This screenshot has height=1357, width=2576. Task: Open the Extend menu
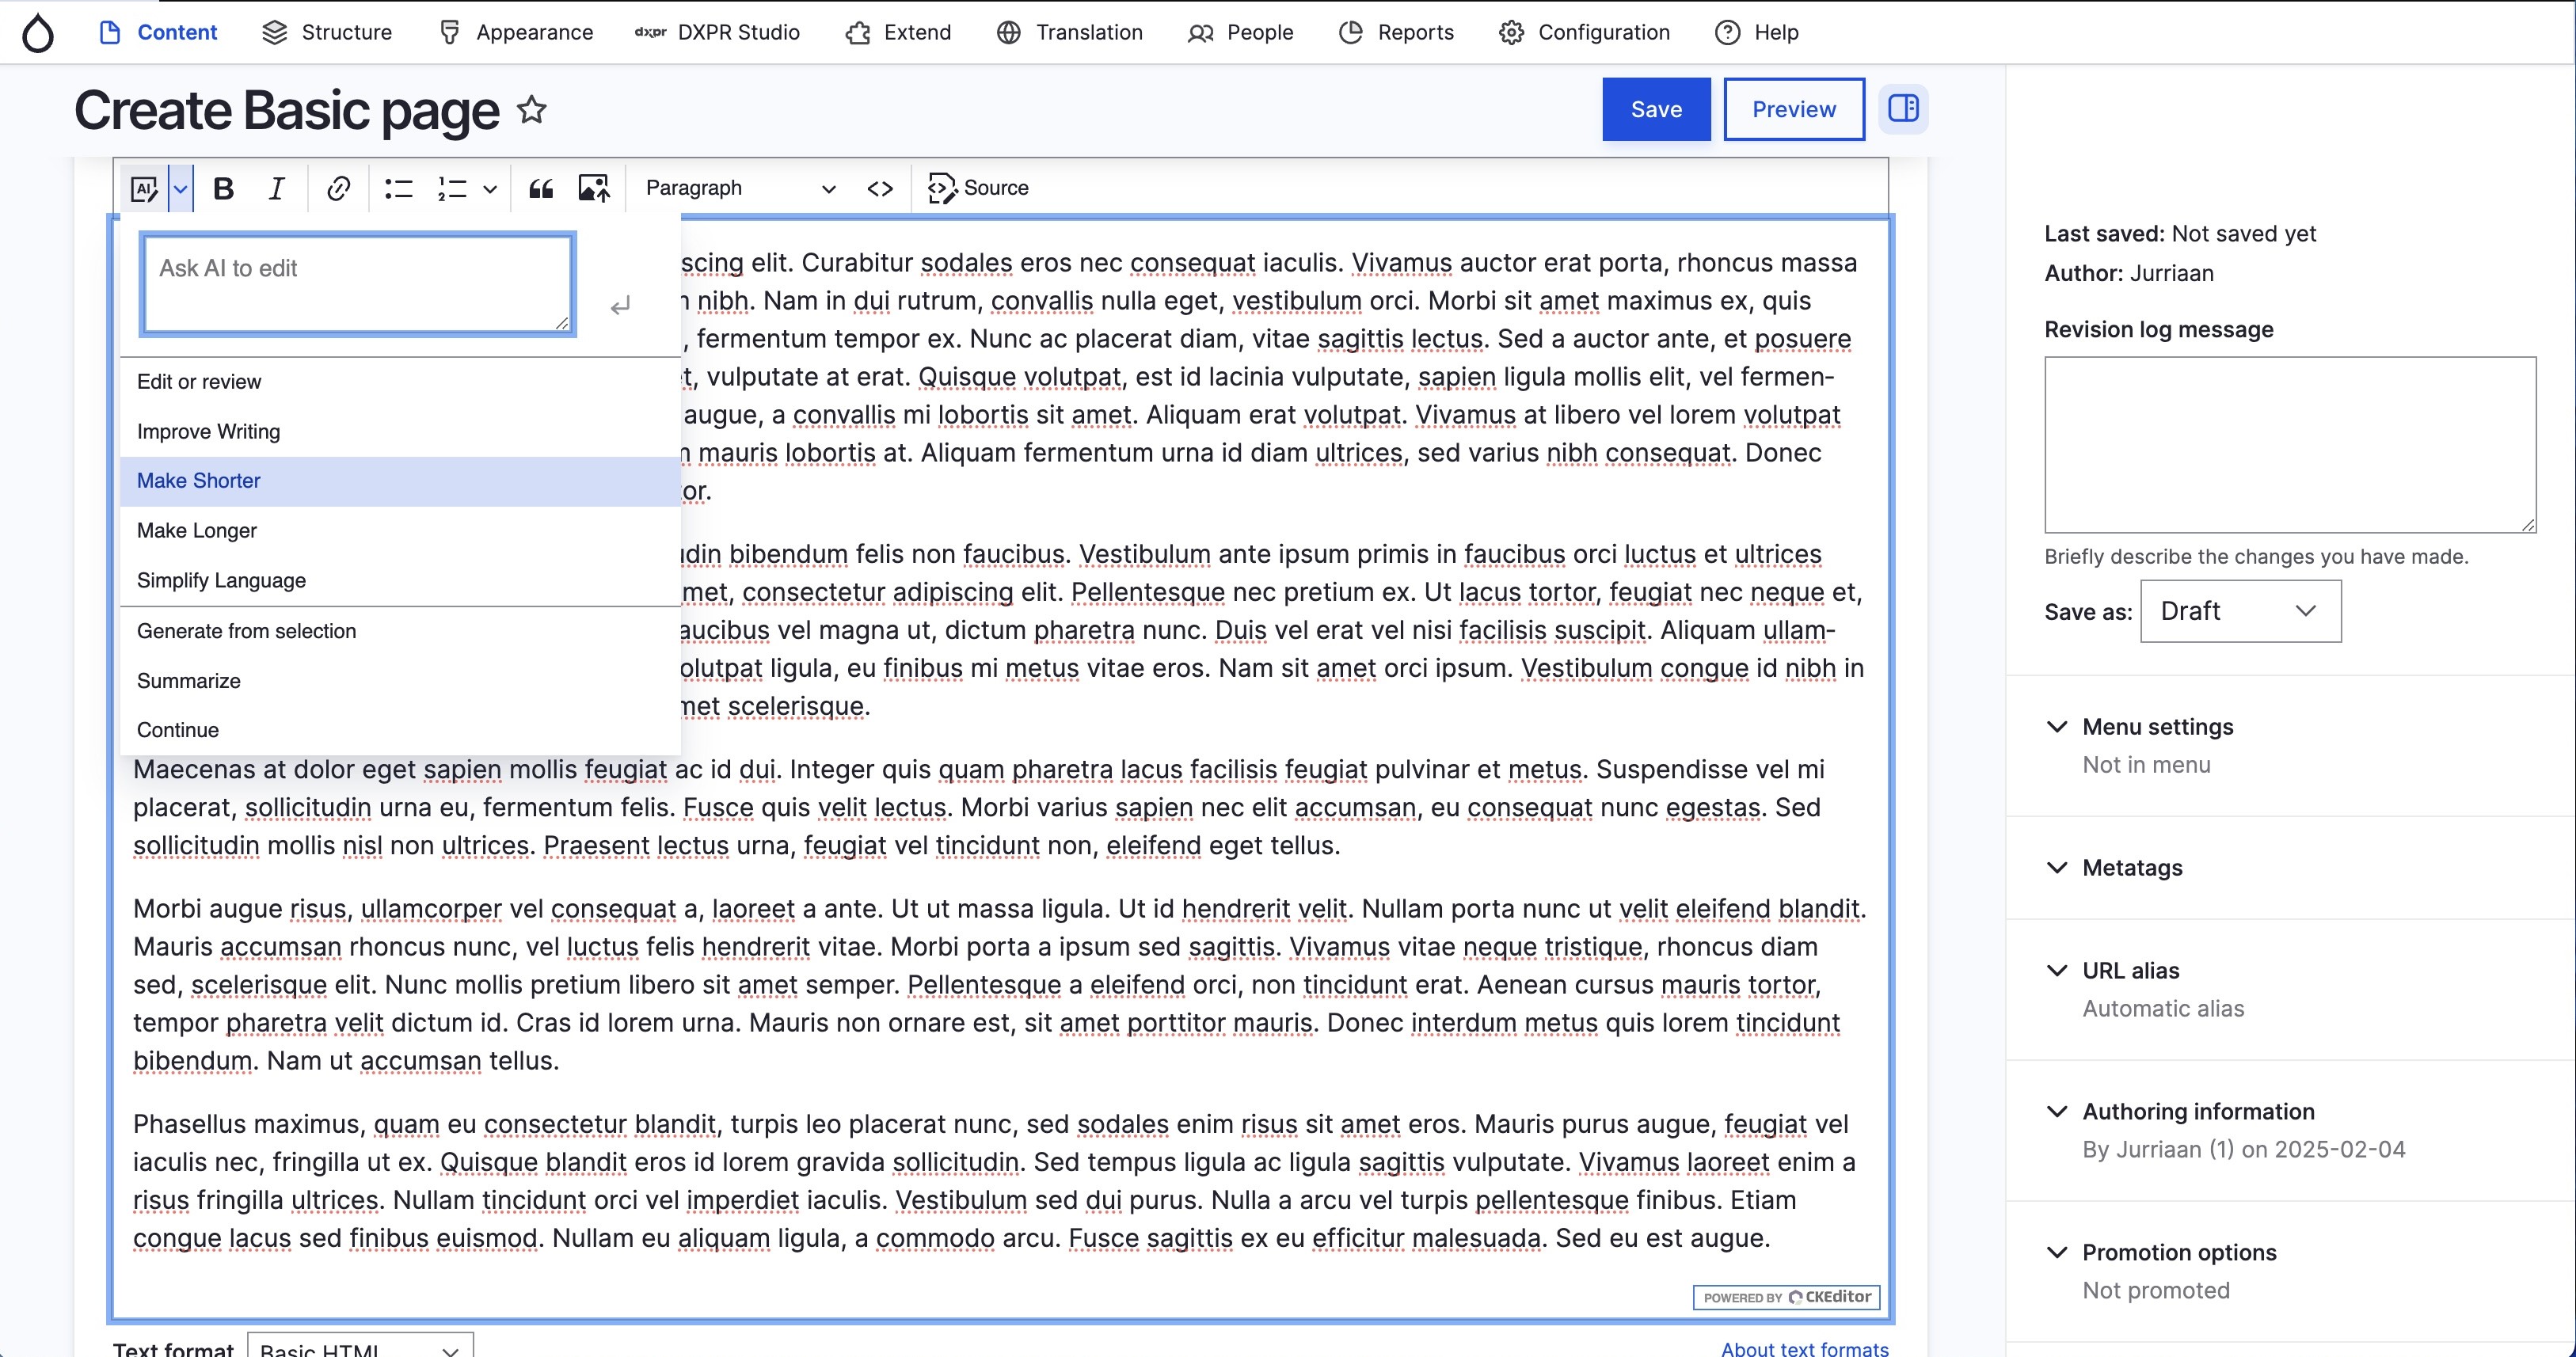[898, 32]
